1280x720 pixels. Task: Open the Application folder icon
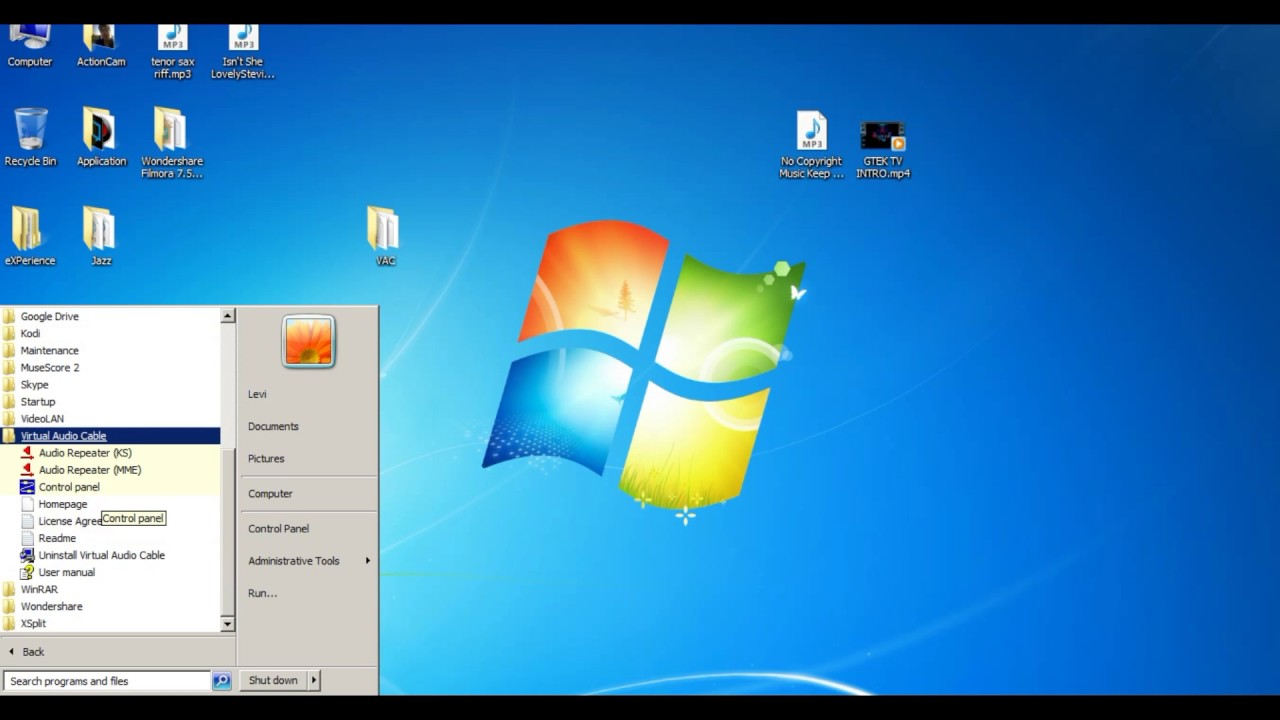click(101, 137)
